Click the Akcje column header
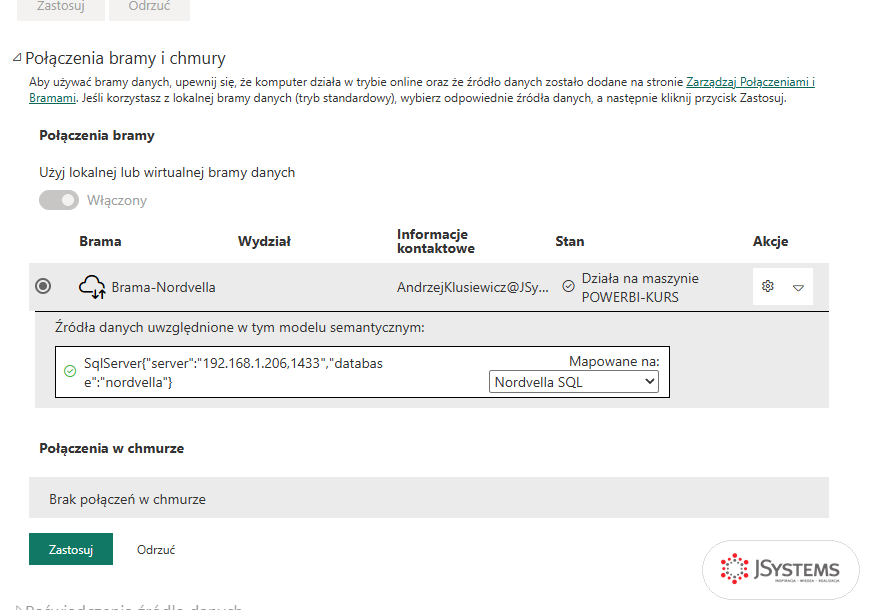This screenshot has height=610, width=870. [x=771, y=241]
